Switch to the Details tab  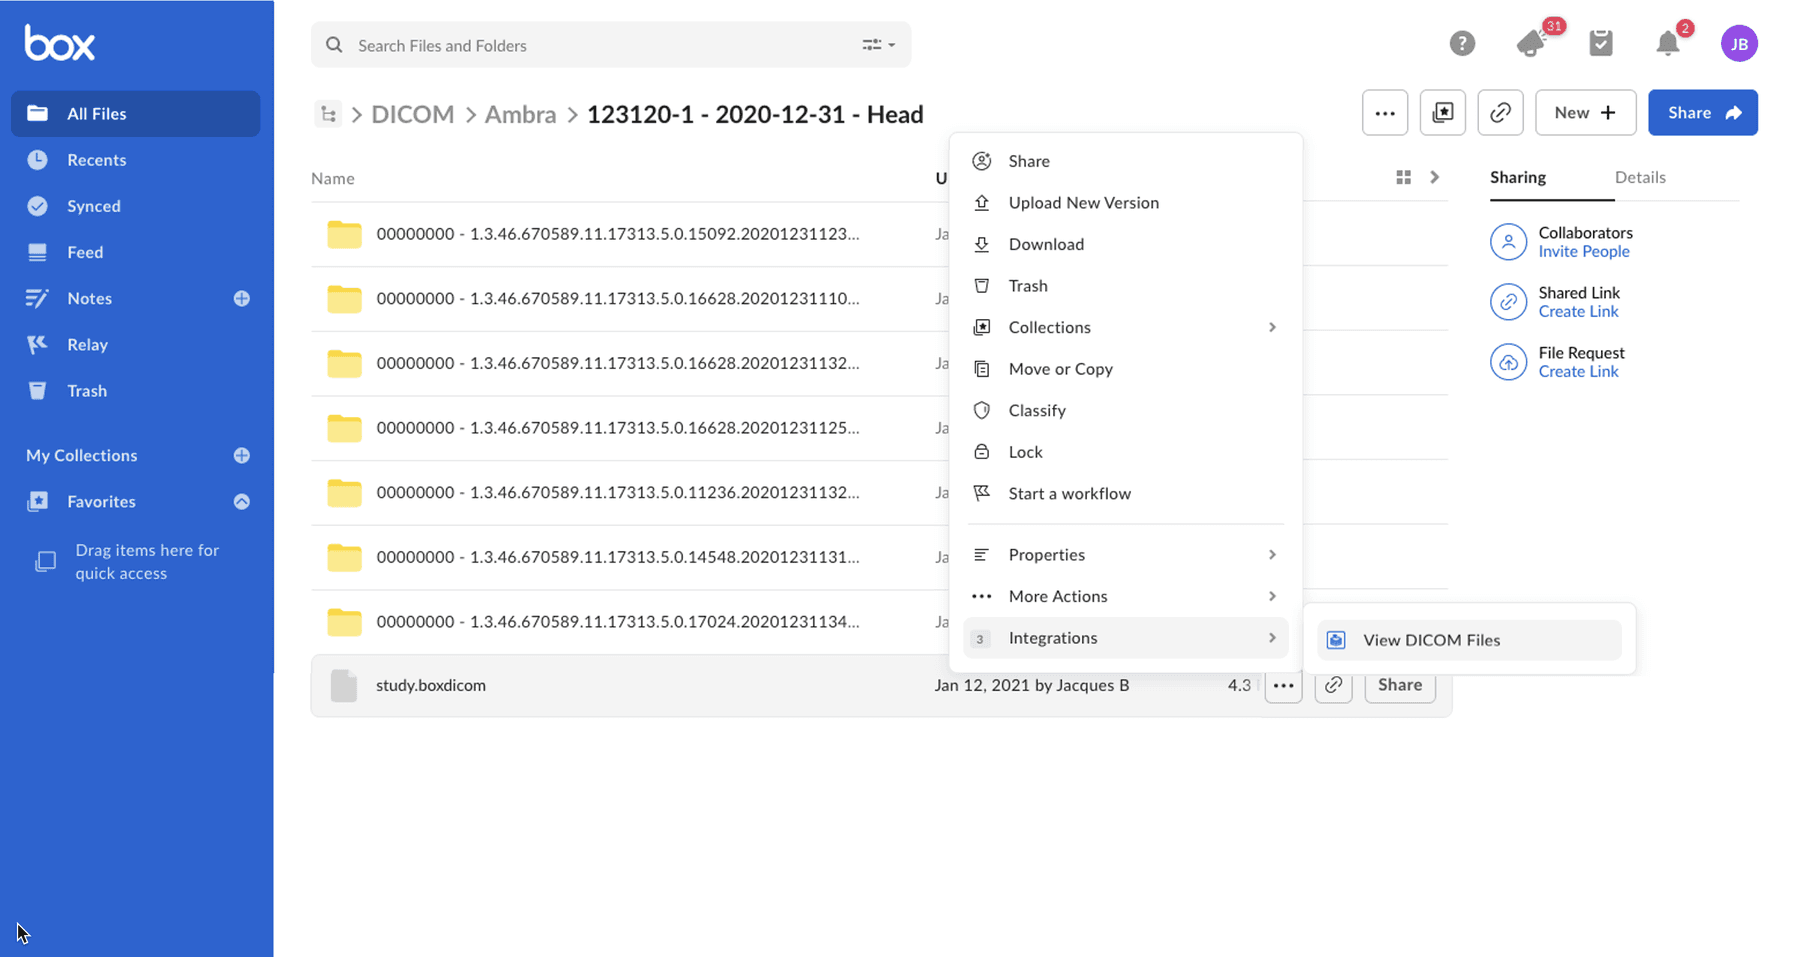(1640, 177)
